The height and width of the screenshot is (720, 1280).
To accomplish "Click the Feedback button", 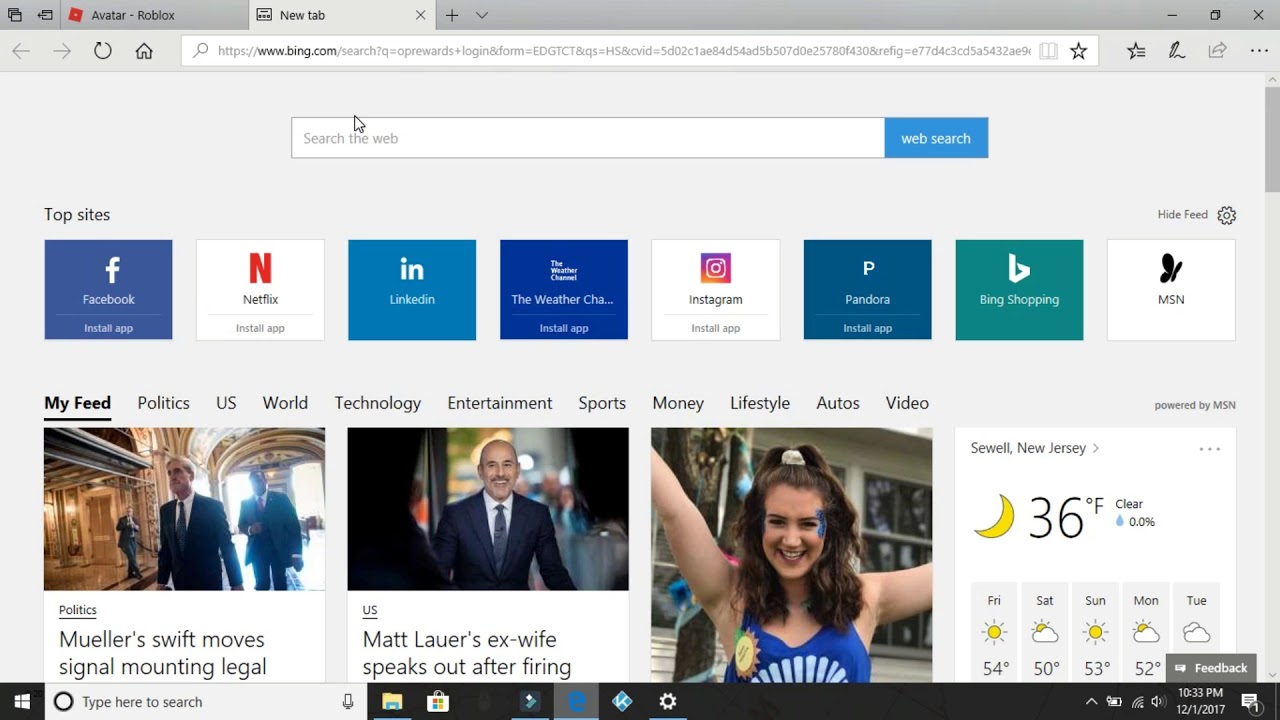I will click(1211, 668).
